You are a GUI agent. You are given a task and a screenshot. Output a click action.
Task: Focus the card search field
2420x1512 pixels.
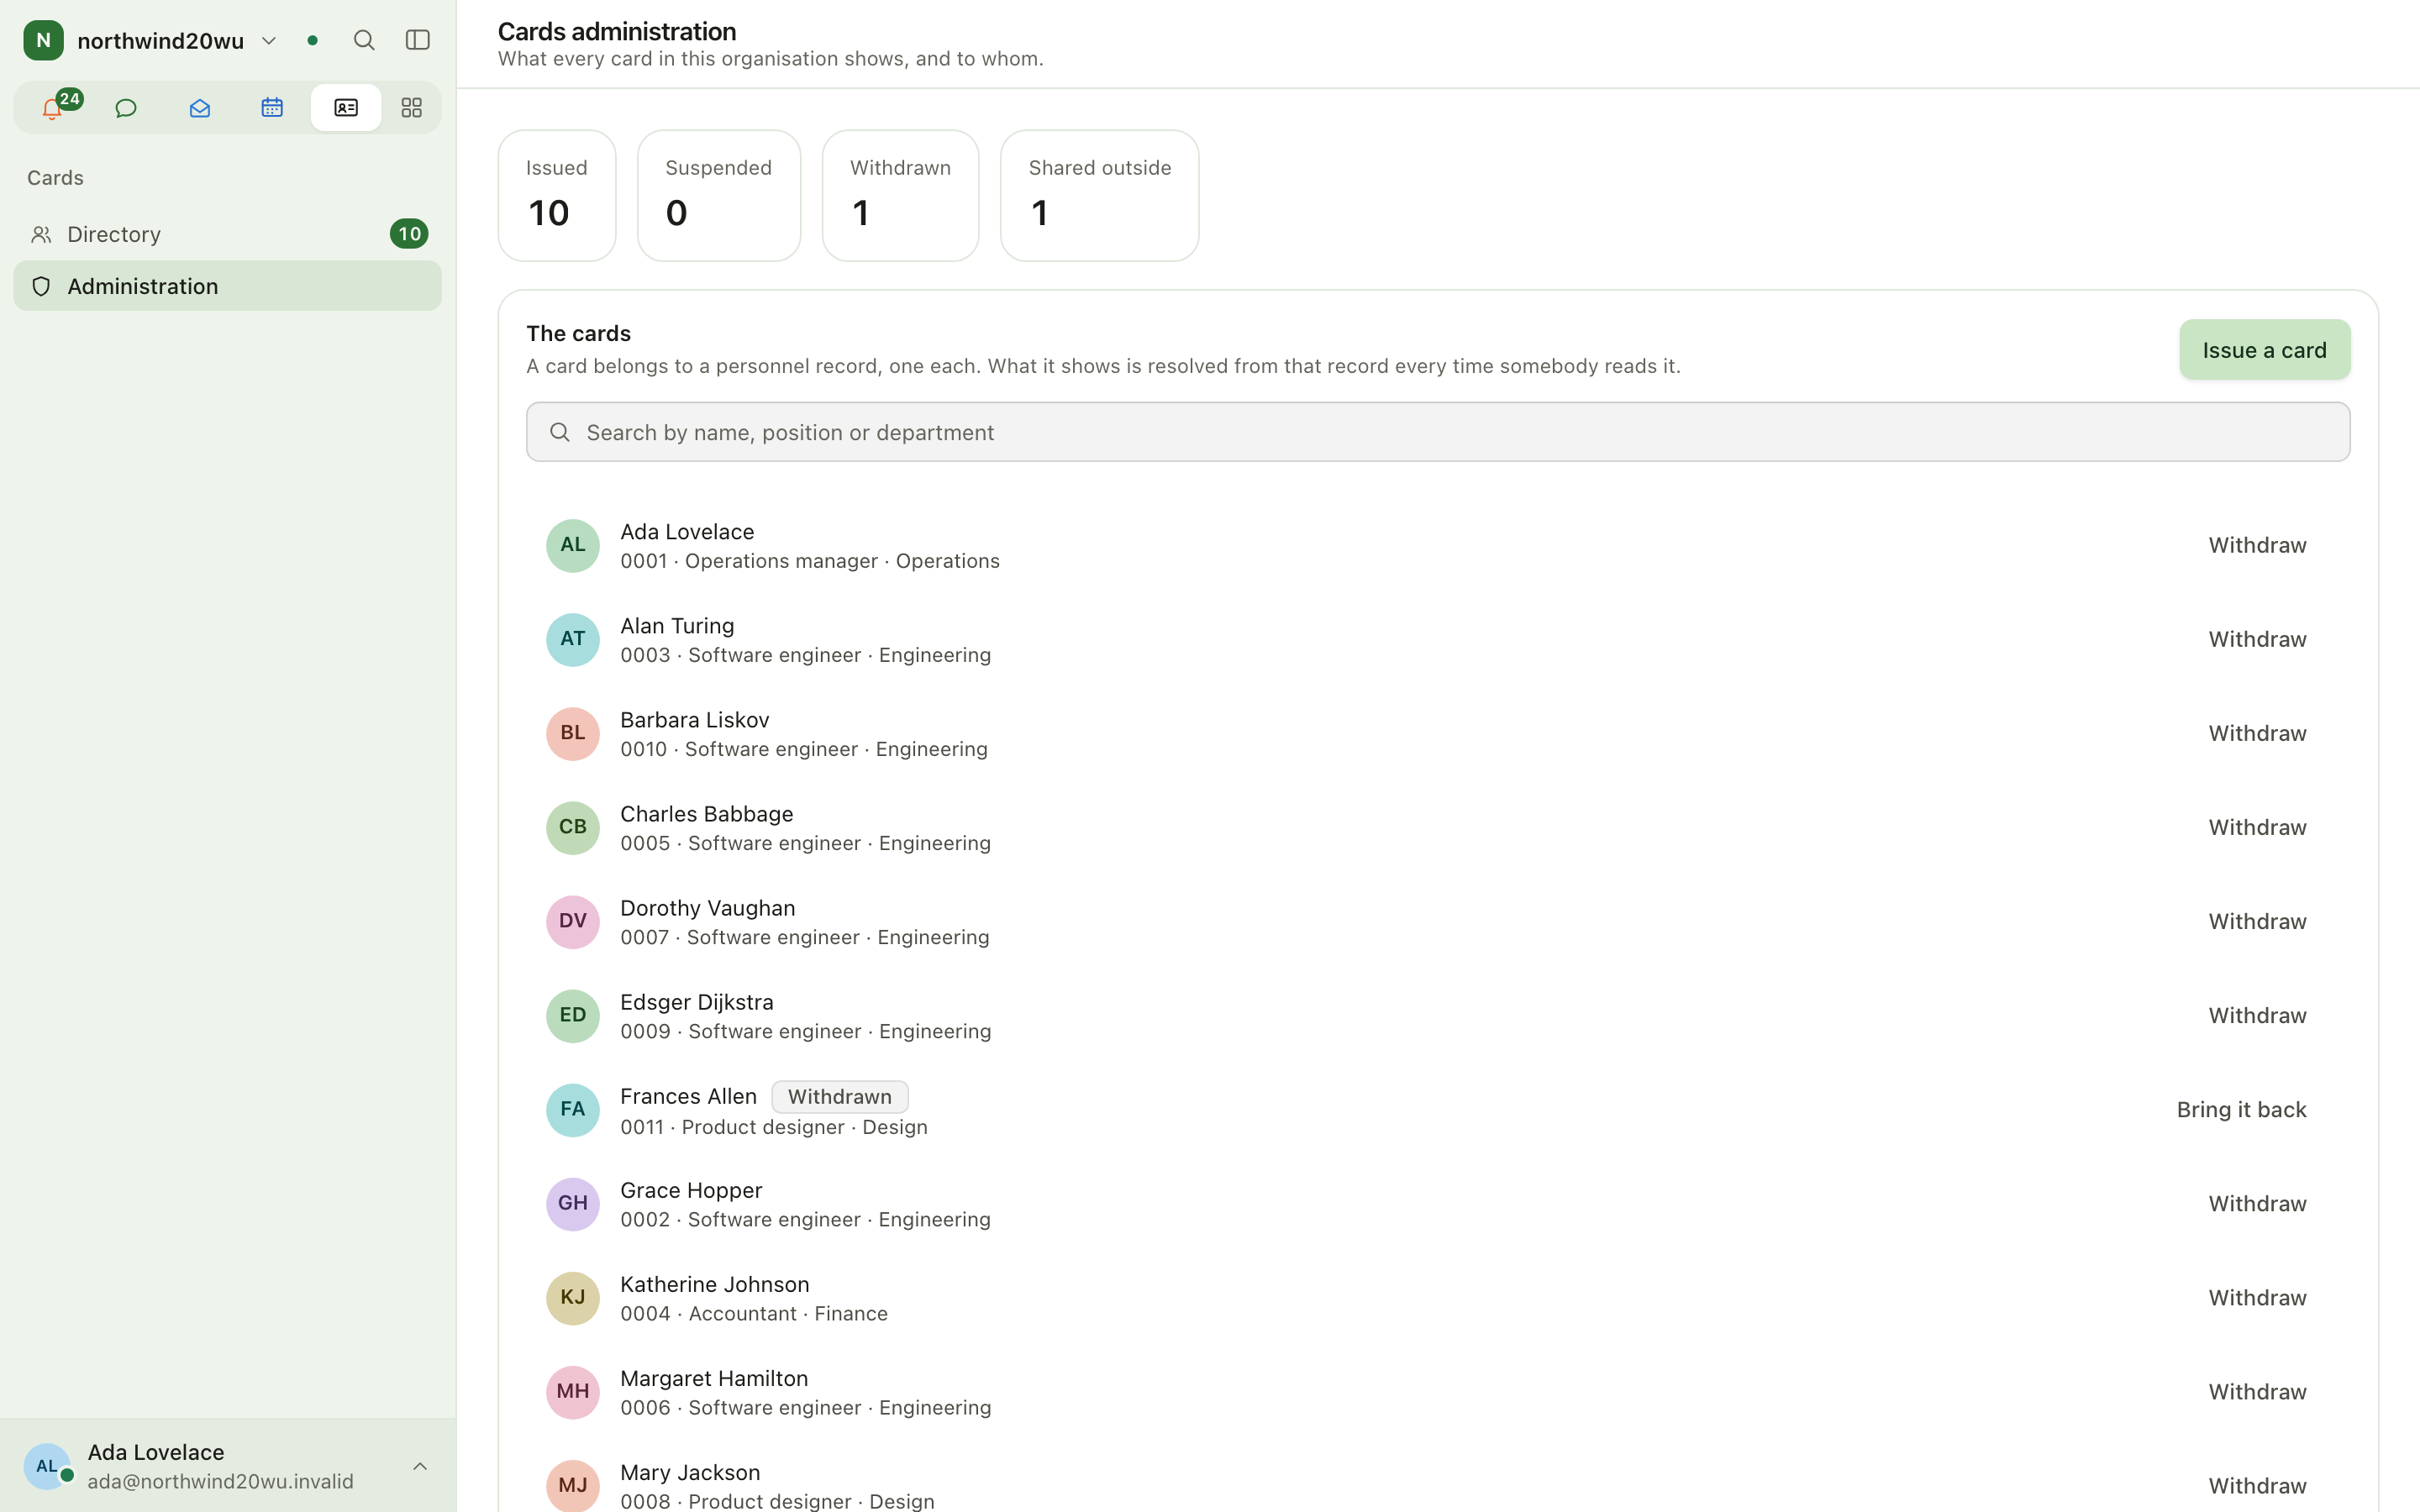(1438, 432)
